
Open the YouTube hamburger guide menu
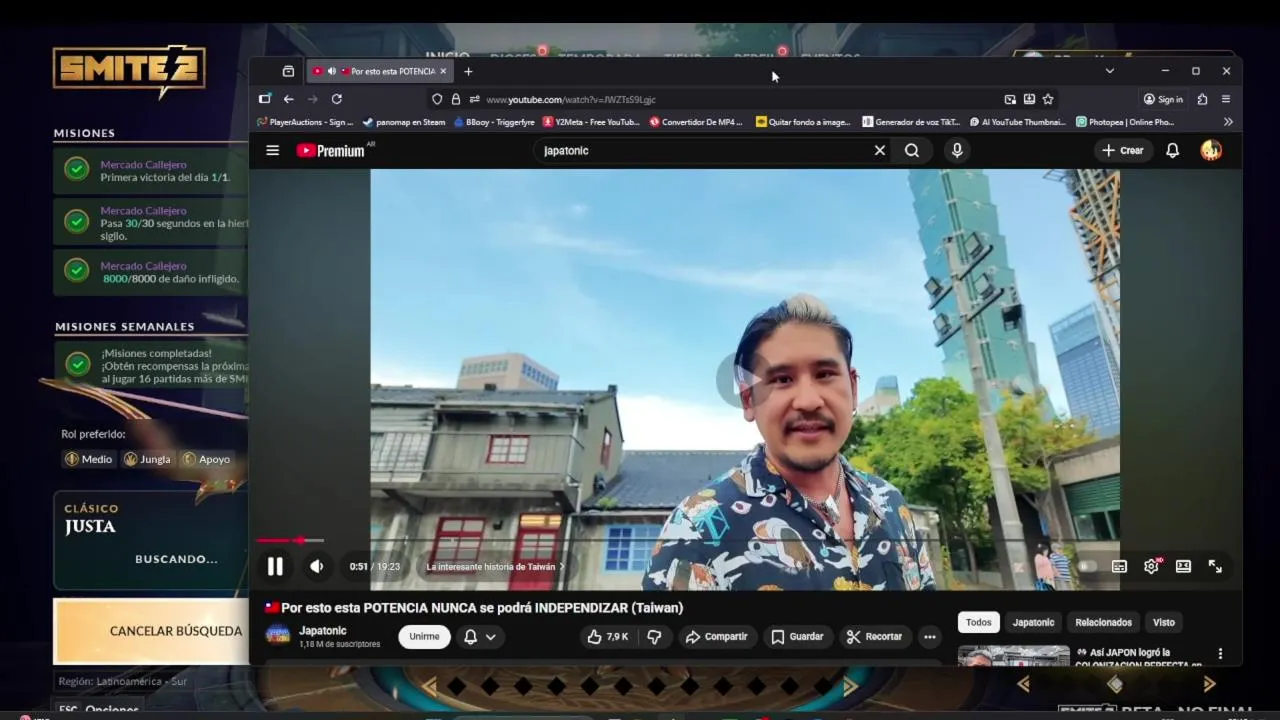point(272,150)
